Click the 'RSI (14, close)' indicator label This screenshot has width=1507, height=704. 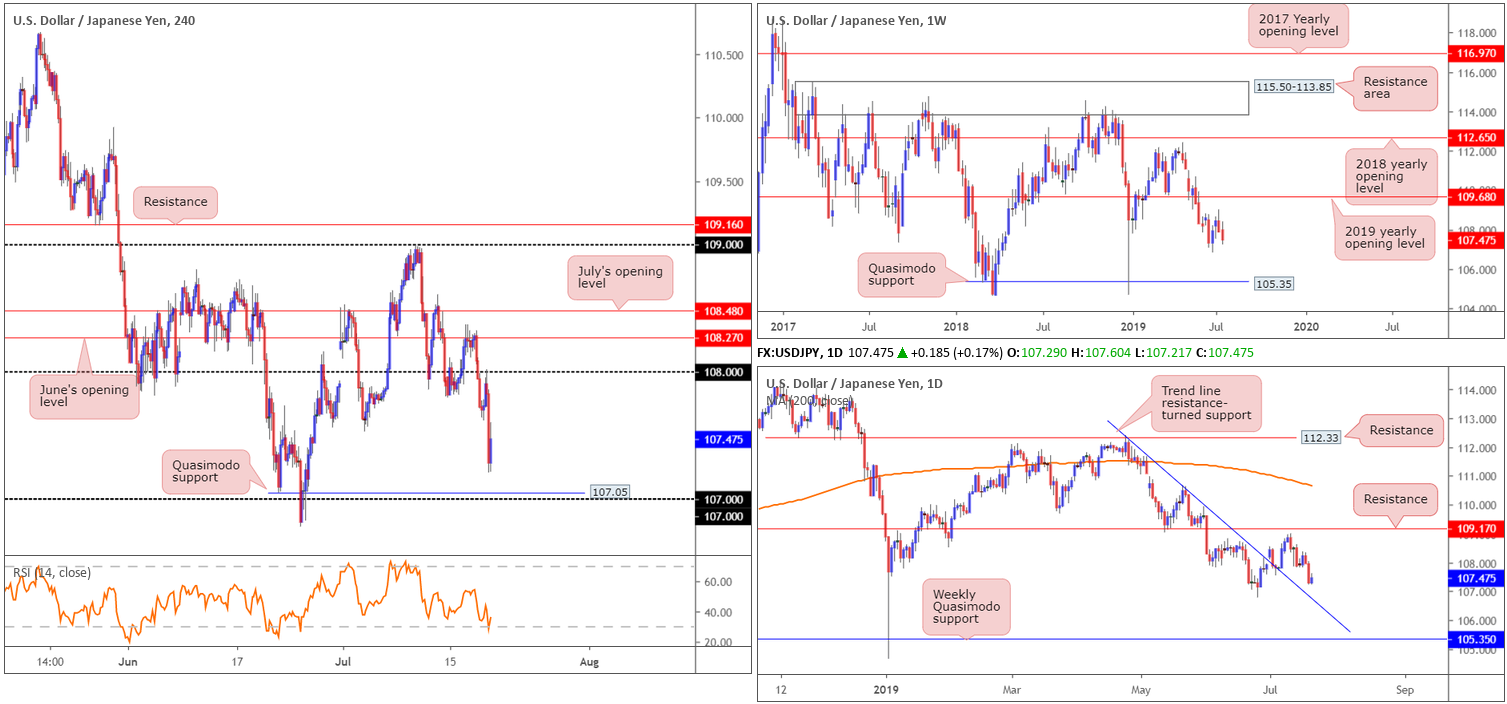coord(52,572)
